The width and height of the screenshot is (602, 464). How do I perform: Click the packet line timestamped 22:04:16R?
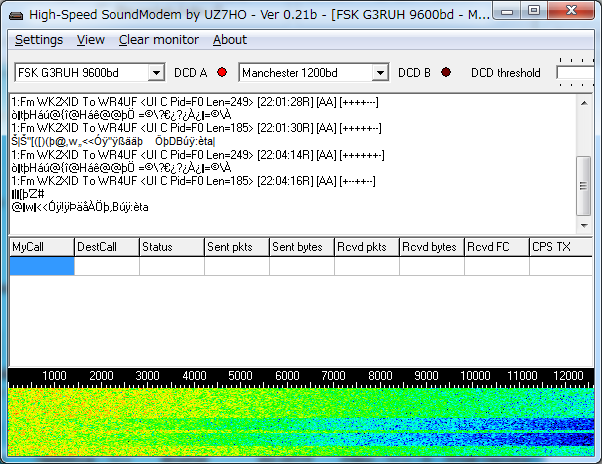[193, 181]
